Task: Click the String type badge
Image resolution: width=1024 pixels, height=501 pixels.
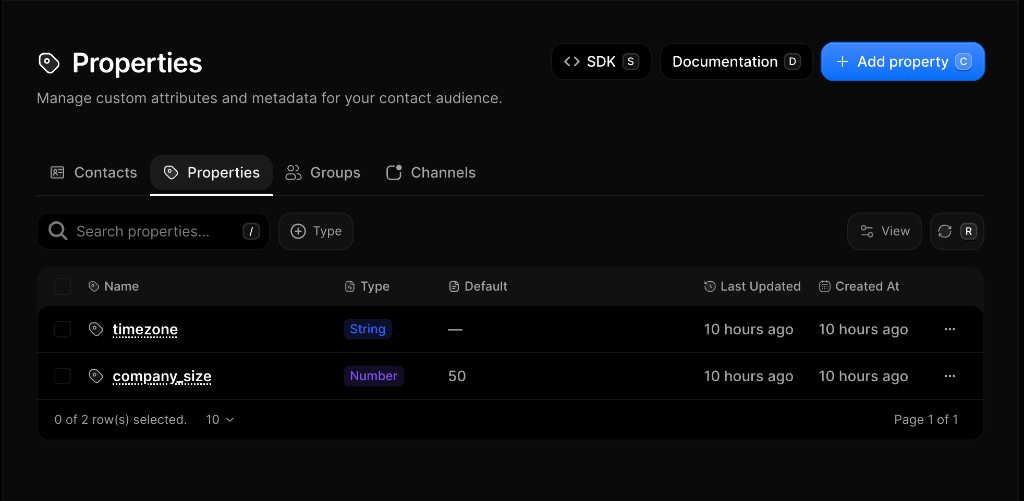Action: click(368, 329)
